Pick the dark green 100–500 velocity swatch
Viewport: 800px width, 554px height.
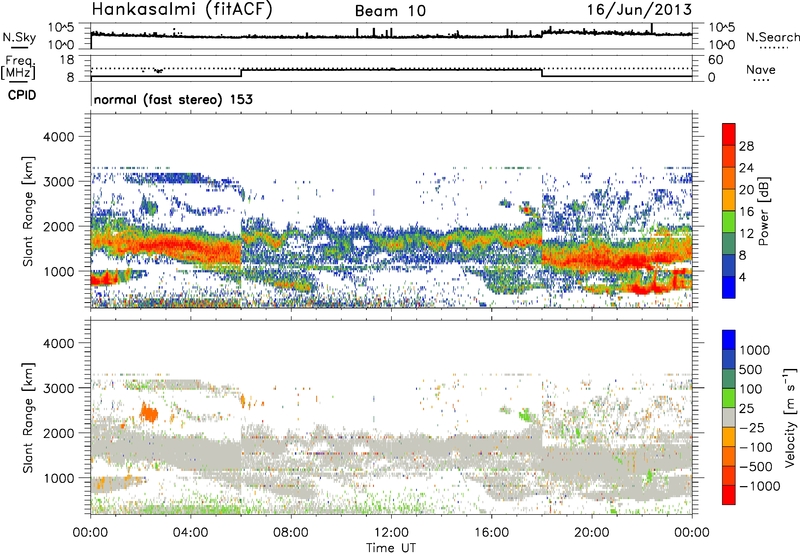(x=729, y=379)
